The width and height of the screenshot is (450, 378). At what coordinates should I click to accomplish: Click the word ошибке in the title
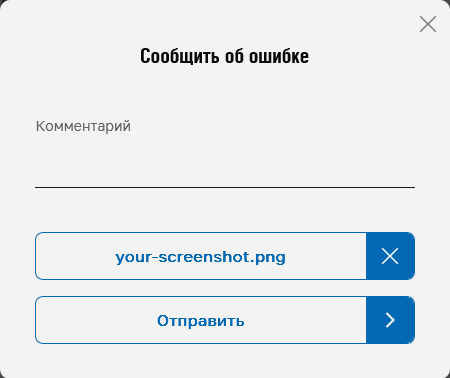[x=279, y=56]
